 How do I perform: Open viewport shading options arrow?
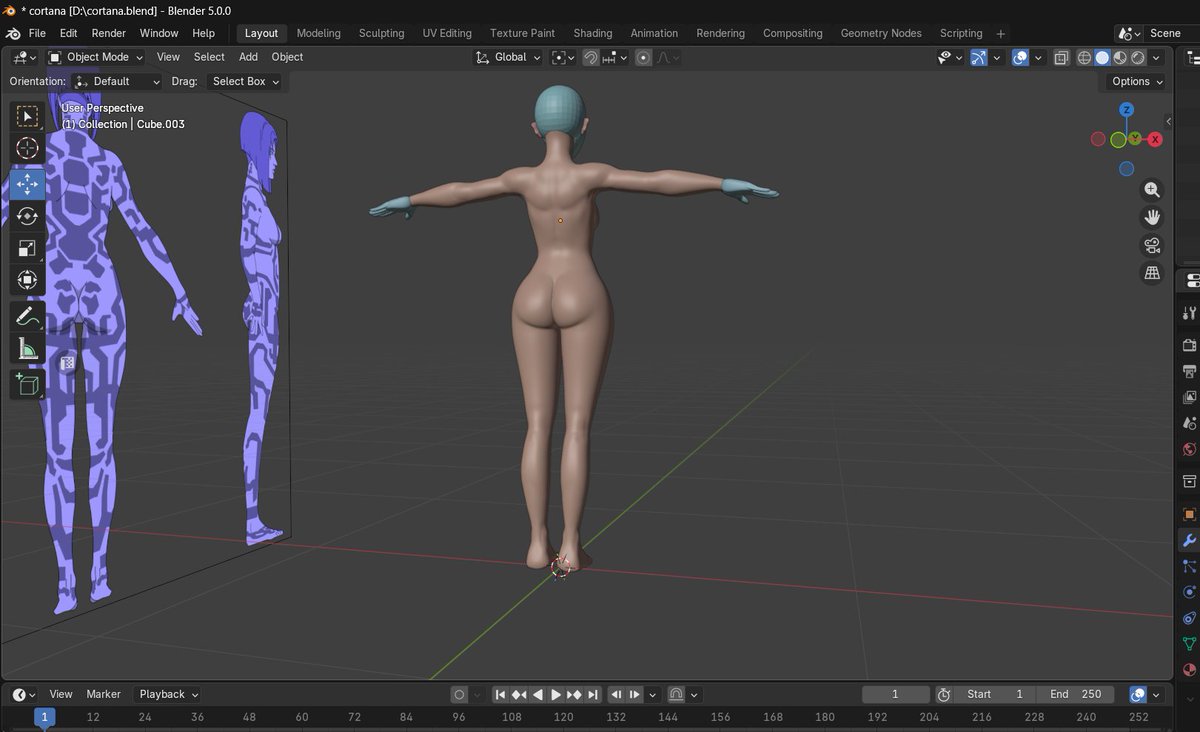point(1157,57)
